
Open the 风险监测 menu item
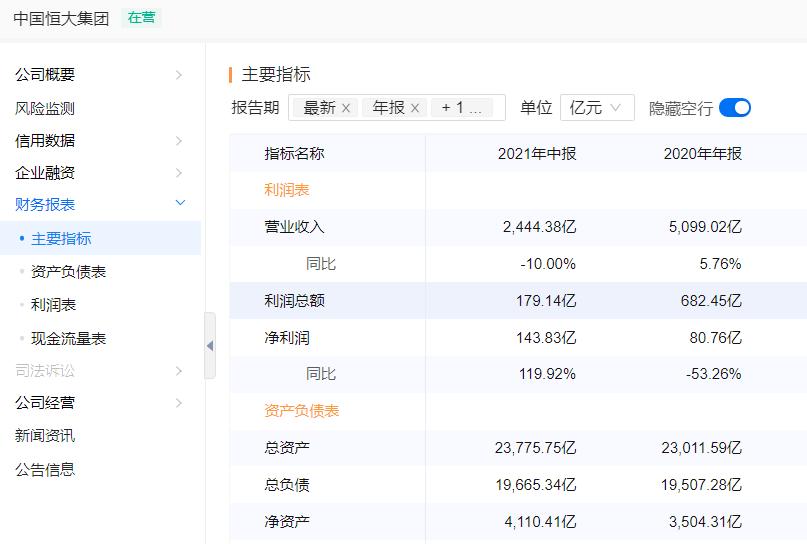[45, 108]
